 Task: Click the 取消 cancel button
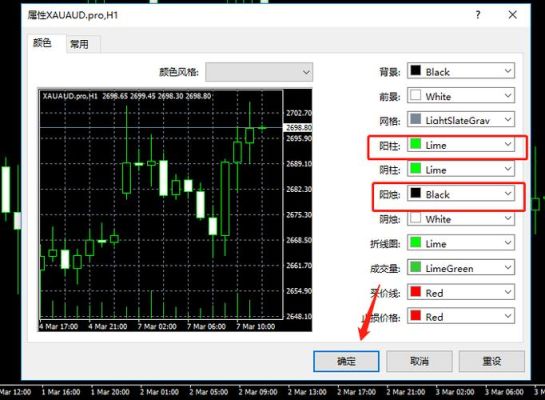419,361
